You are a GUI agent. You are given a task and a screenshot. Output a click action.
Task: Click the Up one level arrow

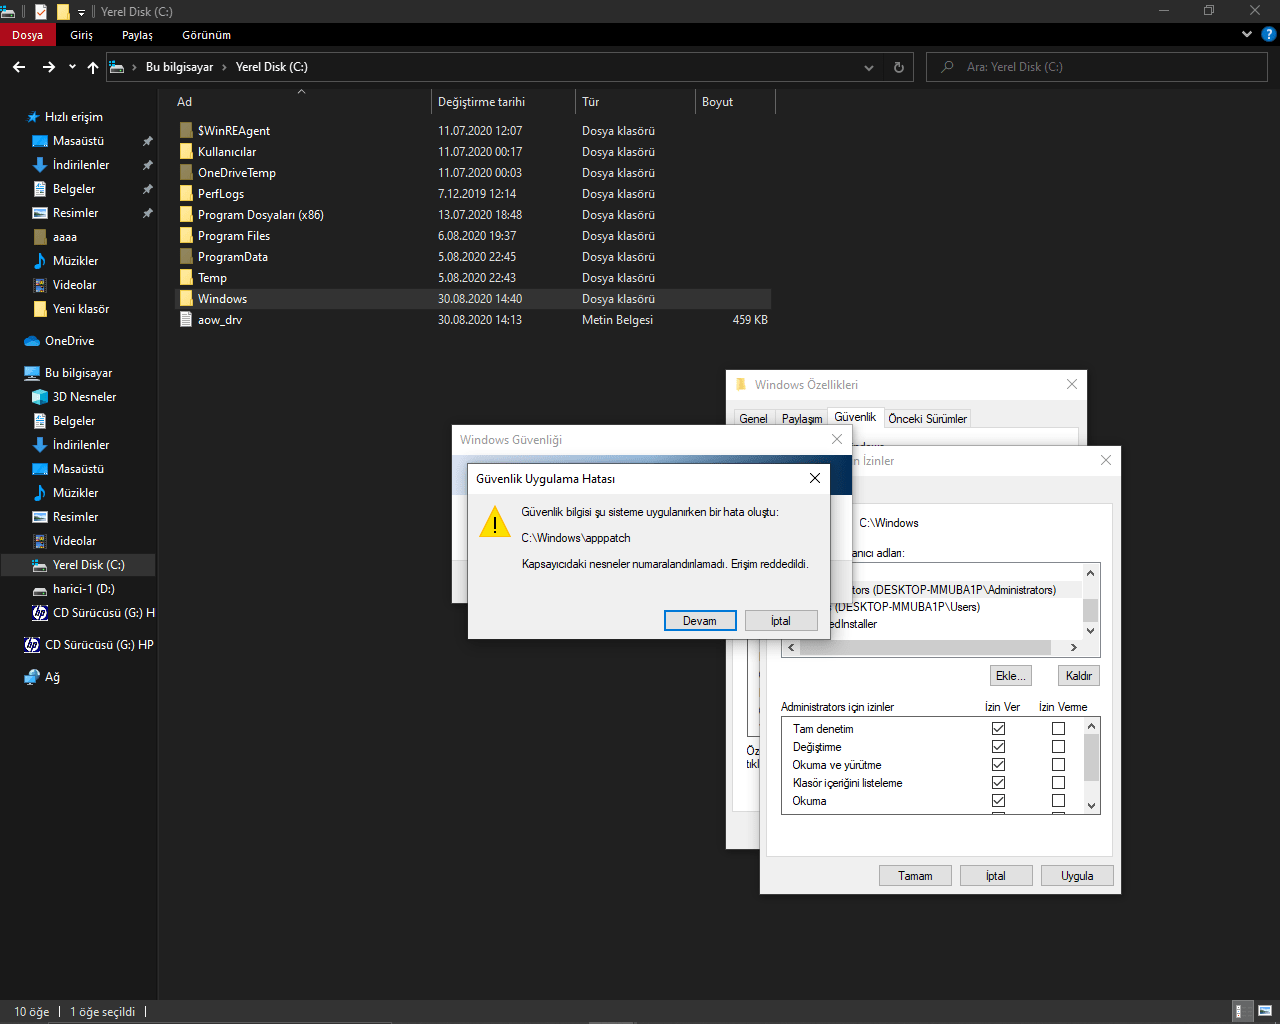coord(93,67)
